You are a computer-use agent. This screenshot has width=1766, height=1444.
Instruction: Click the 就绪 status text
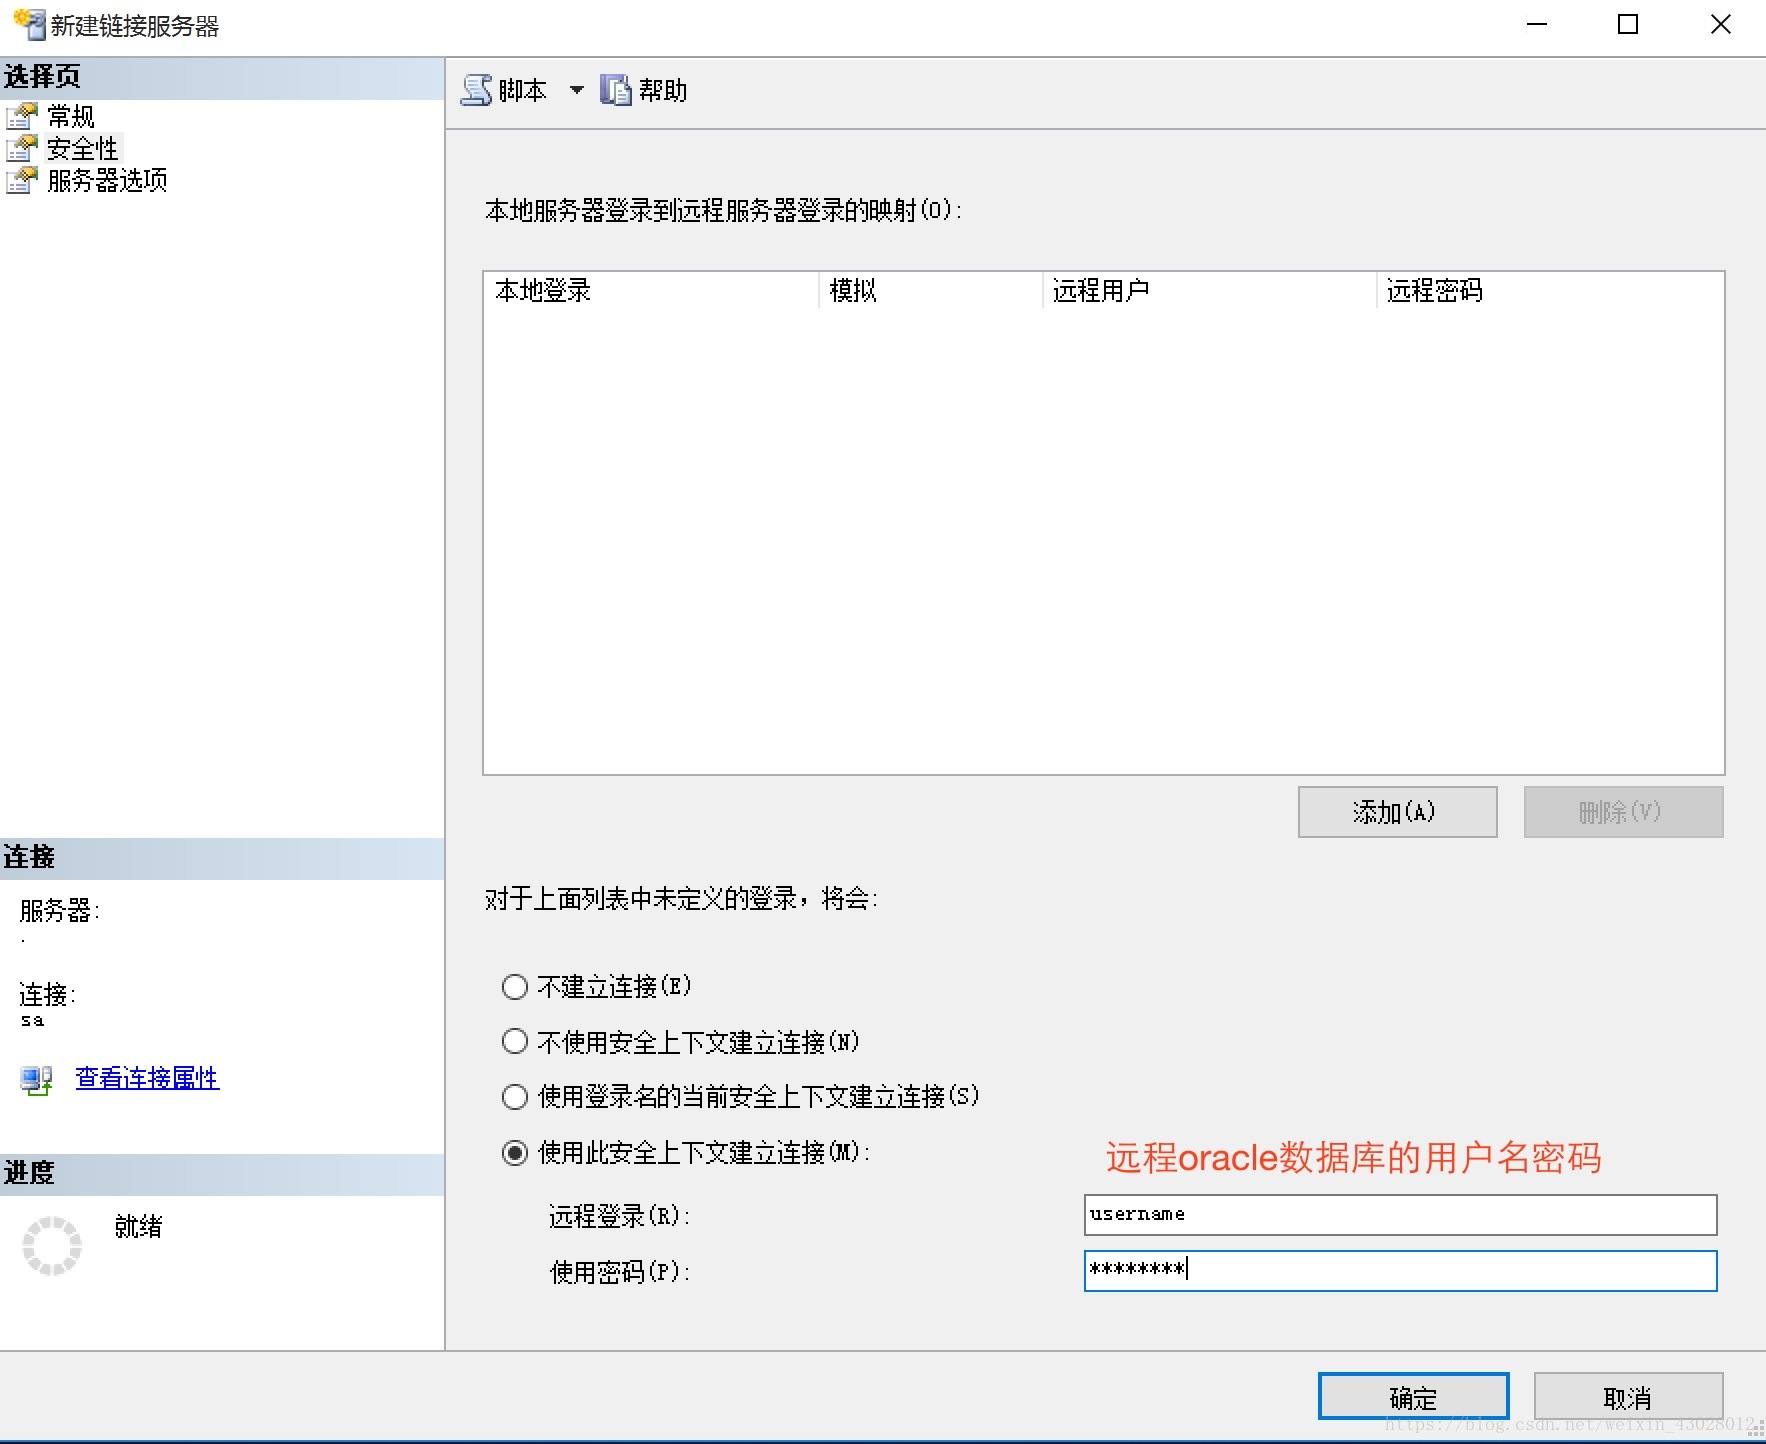139,1227
